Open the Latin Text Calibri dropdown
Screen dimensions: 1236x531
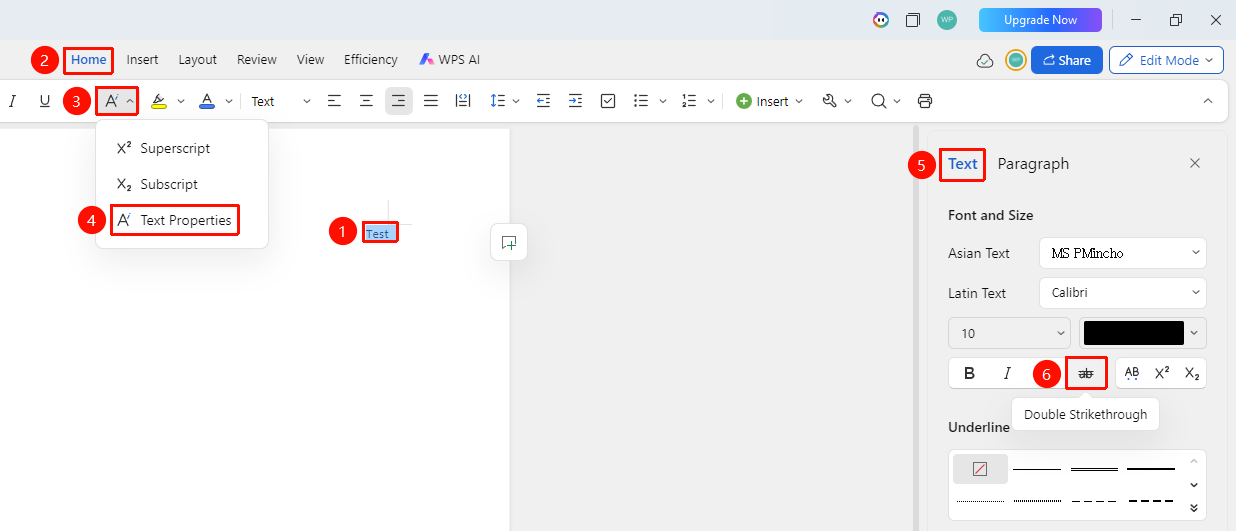(x=1123, y=293)
